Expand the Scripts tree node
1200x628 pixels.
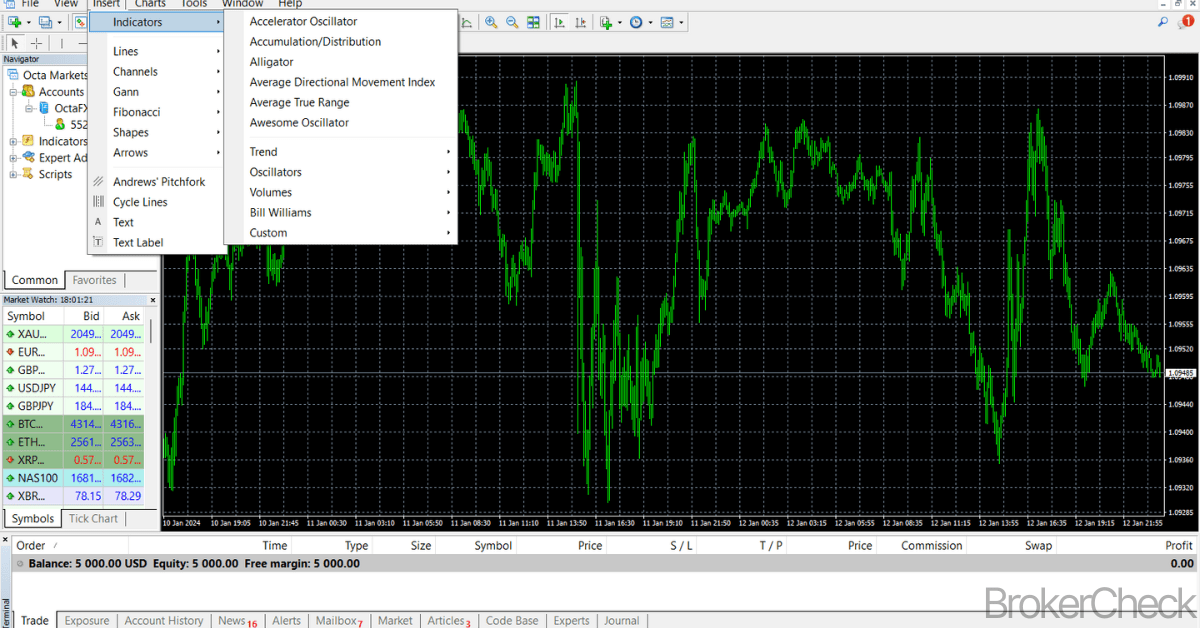[14, 174]
